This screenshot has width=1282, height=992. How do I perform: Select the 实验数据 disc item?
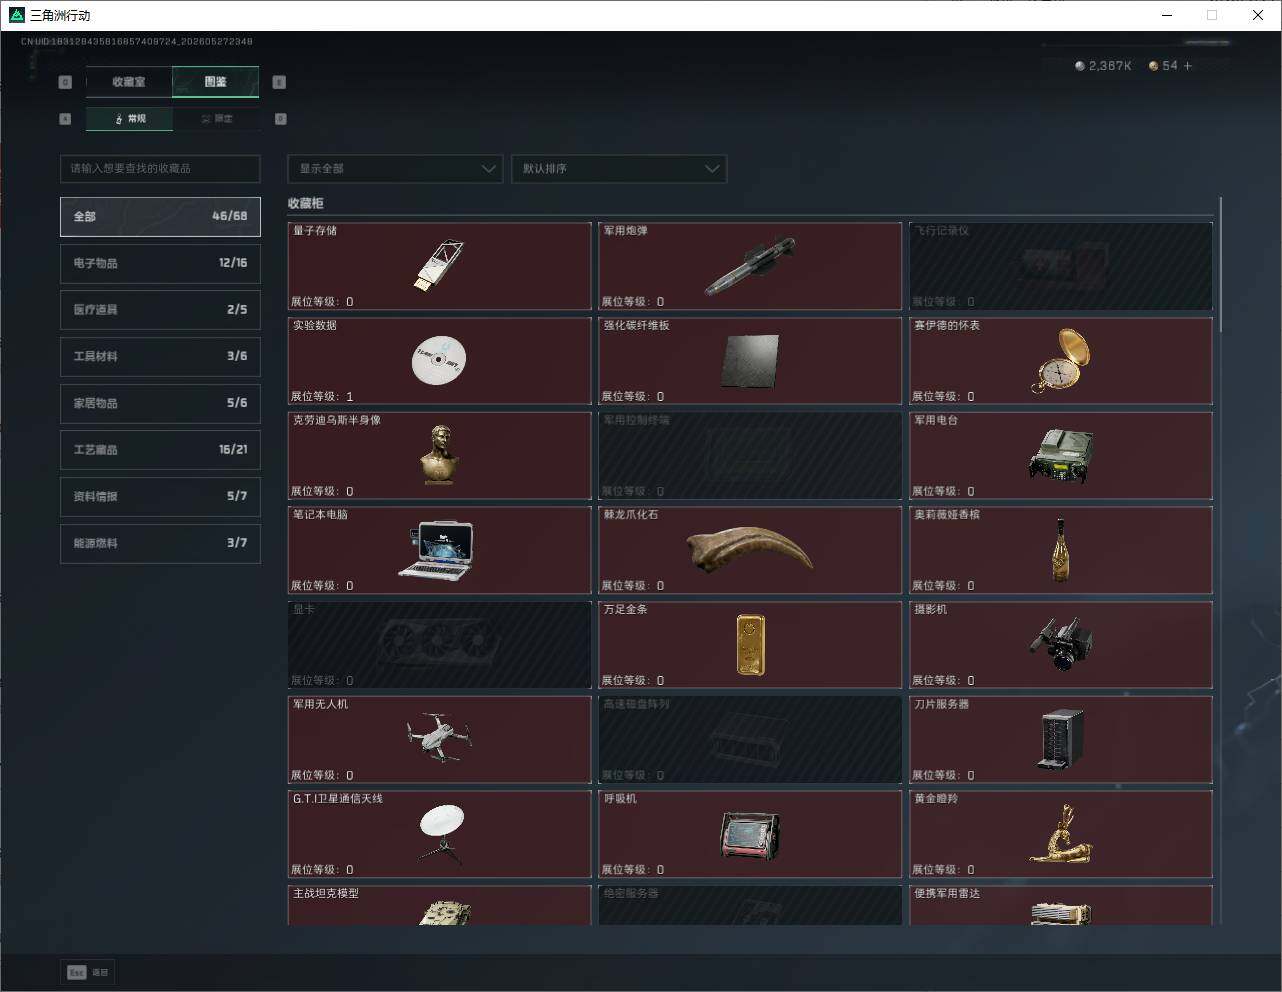(x=439, y=361)
